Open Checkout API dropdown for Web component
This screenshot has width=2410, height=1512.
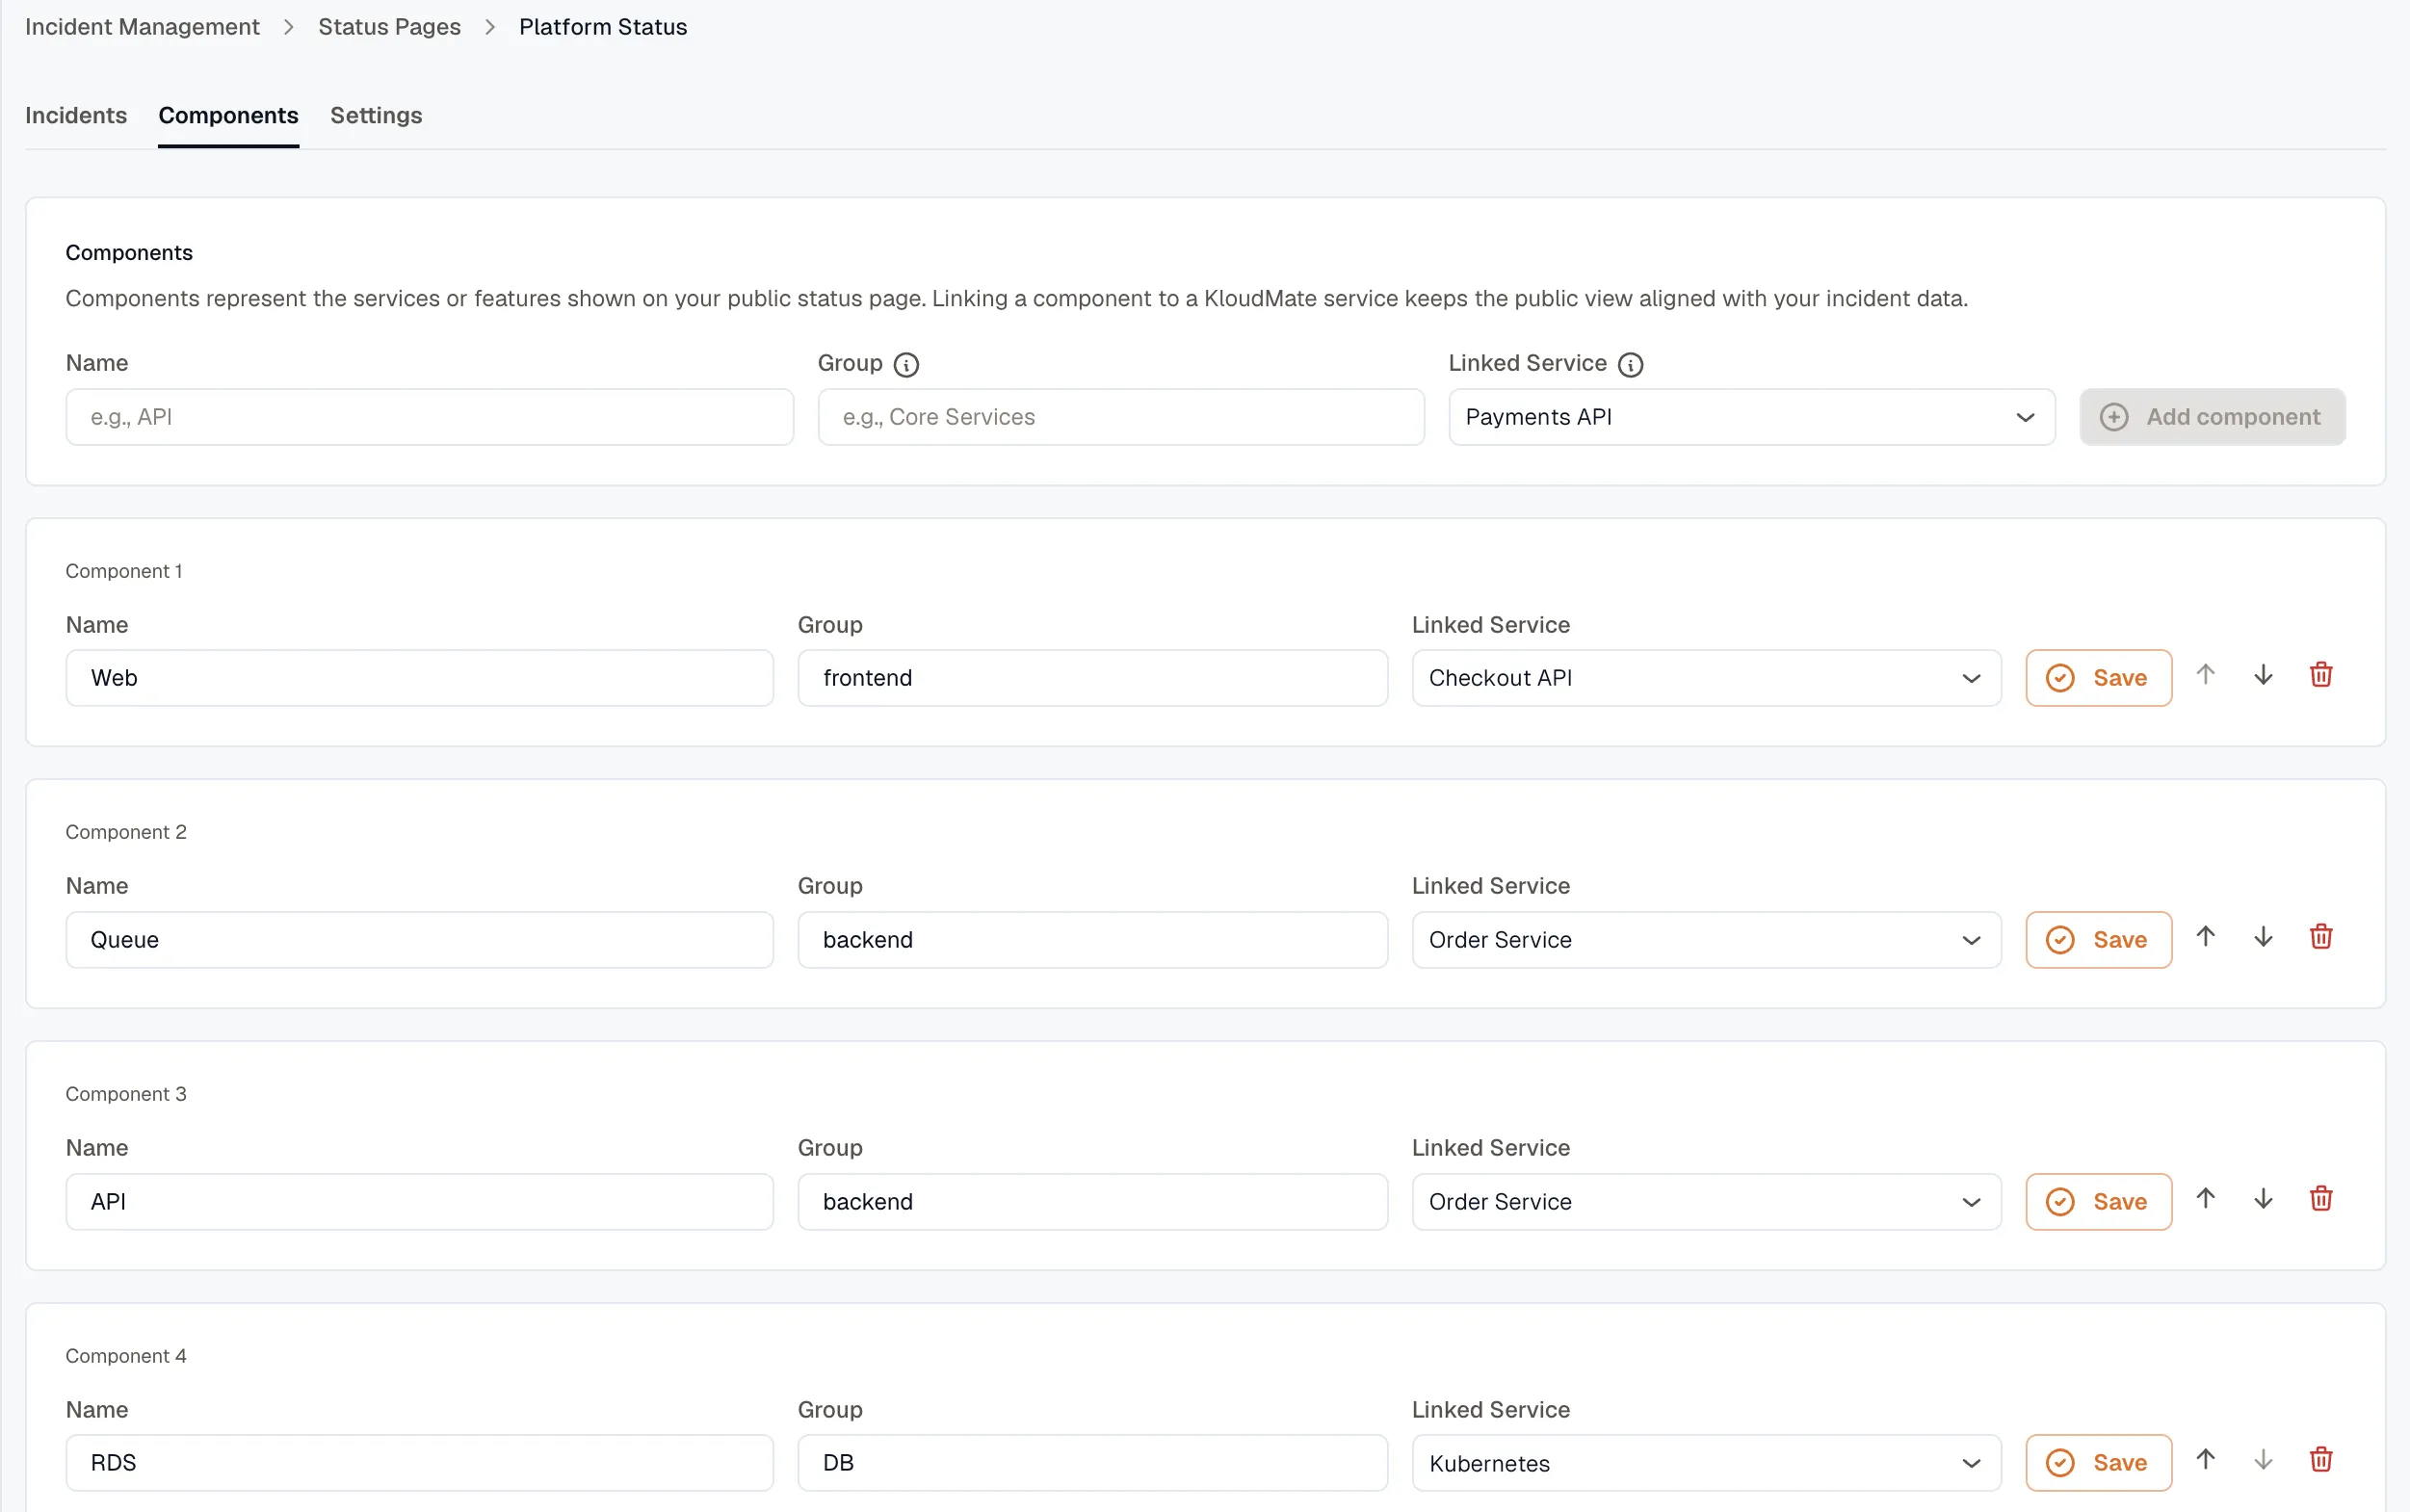tap(1706, 678)
